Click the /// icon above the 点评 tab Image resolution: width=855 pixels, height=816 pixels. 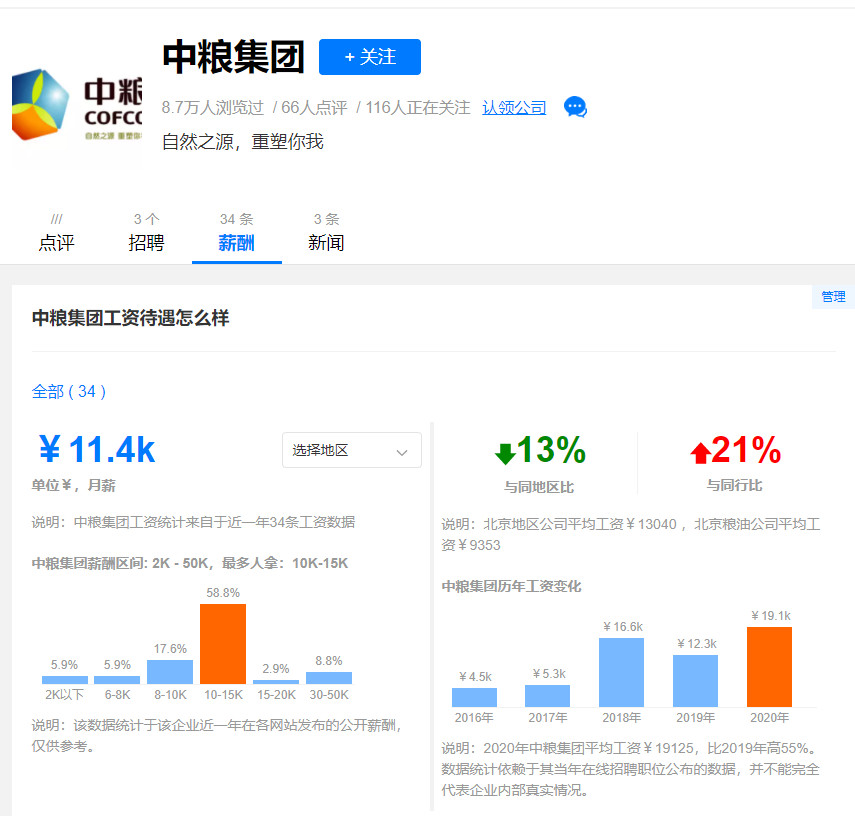pyautogui.click(x=57, y=218)
